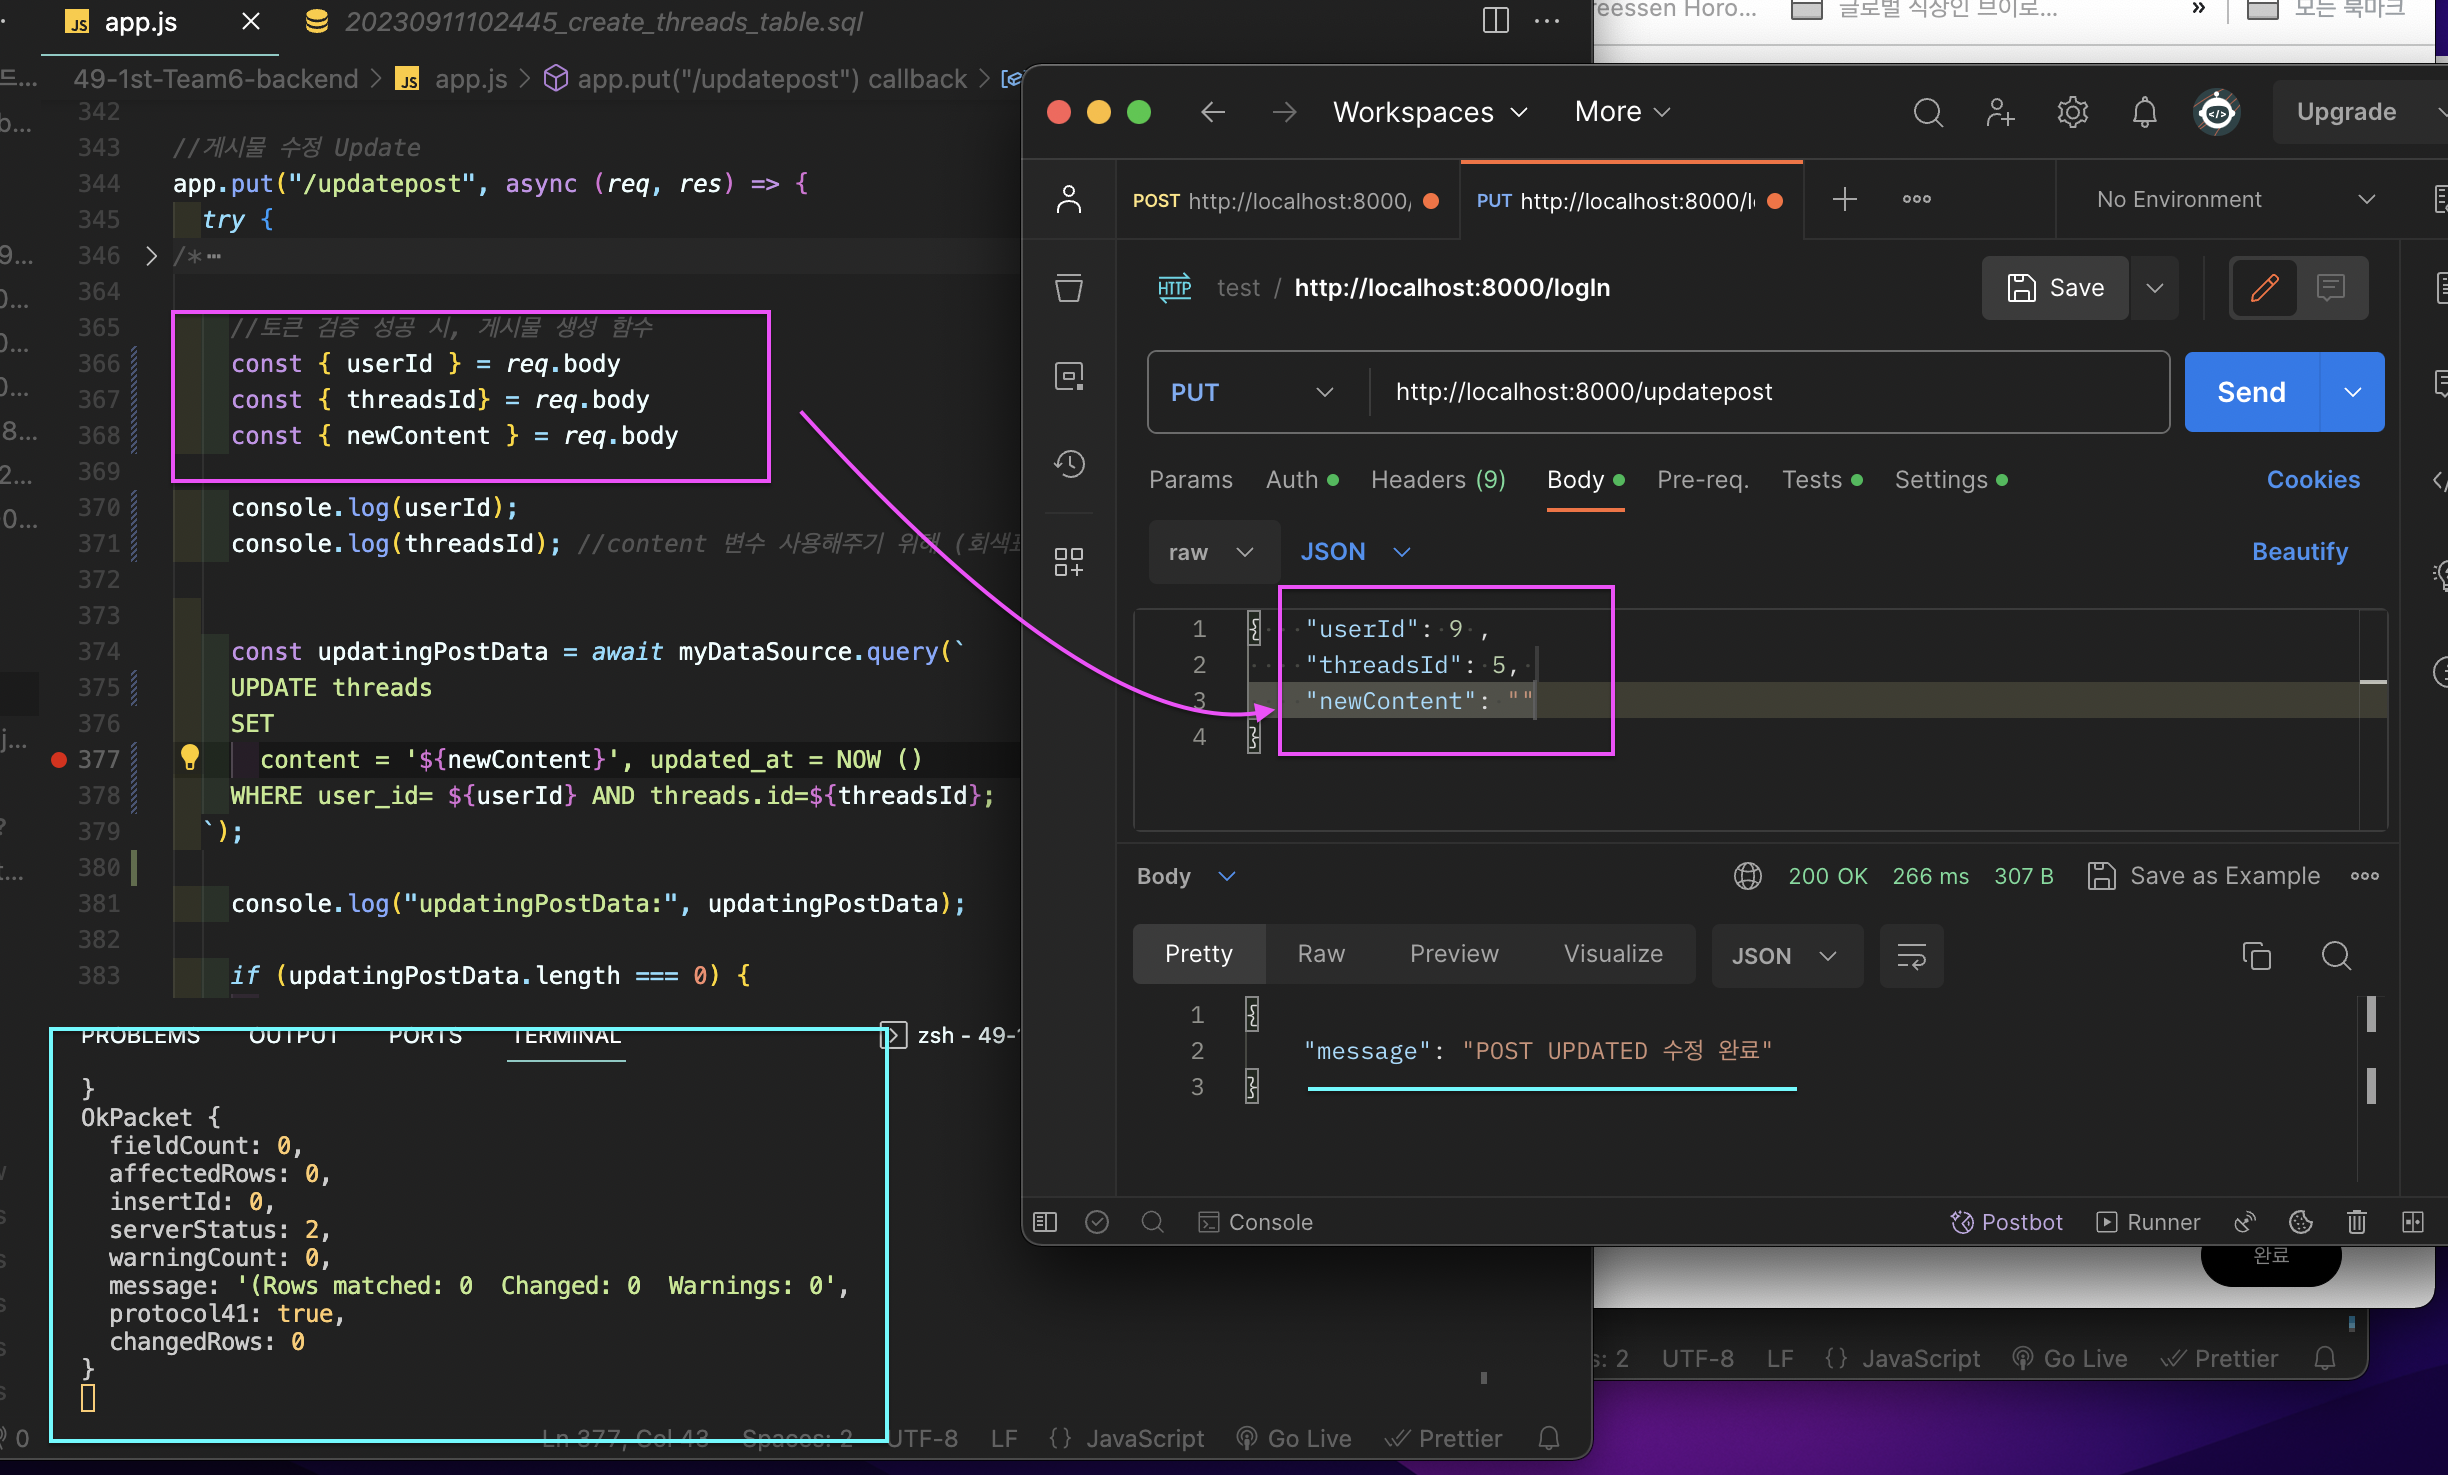Switch to the Headers (9) tab

[x=1437, y=480]
